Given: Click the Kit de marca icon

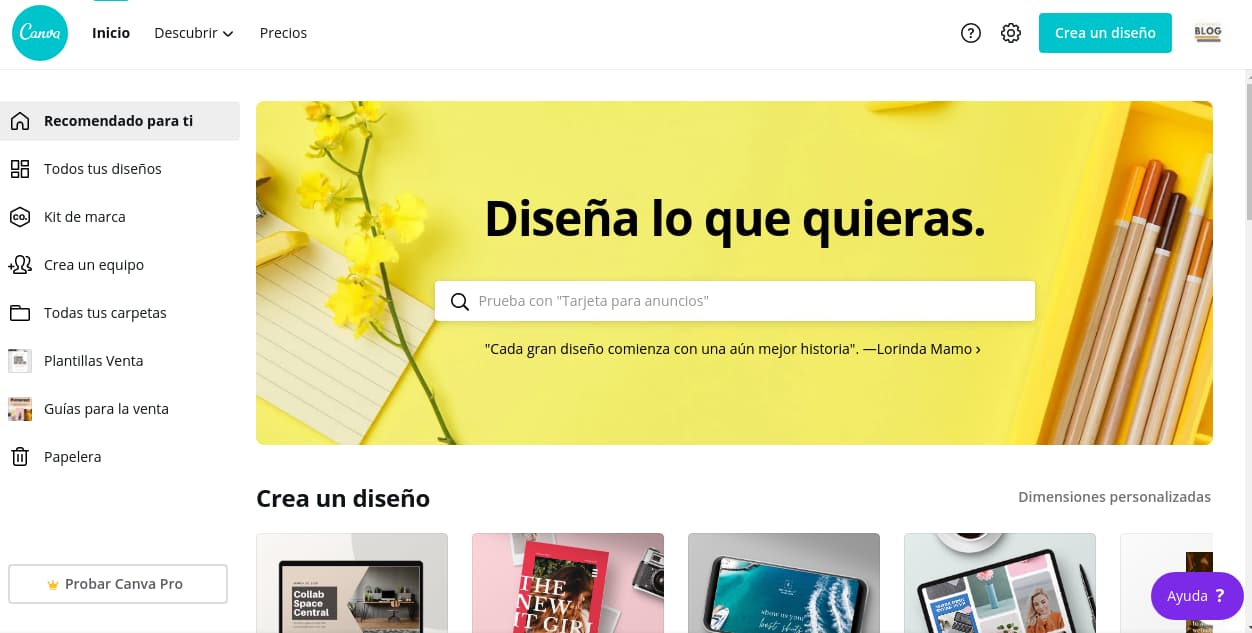Looking at the screenshot, I should (20, 217).
